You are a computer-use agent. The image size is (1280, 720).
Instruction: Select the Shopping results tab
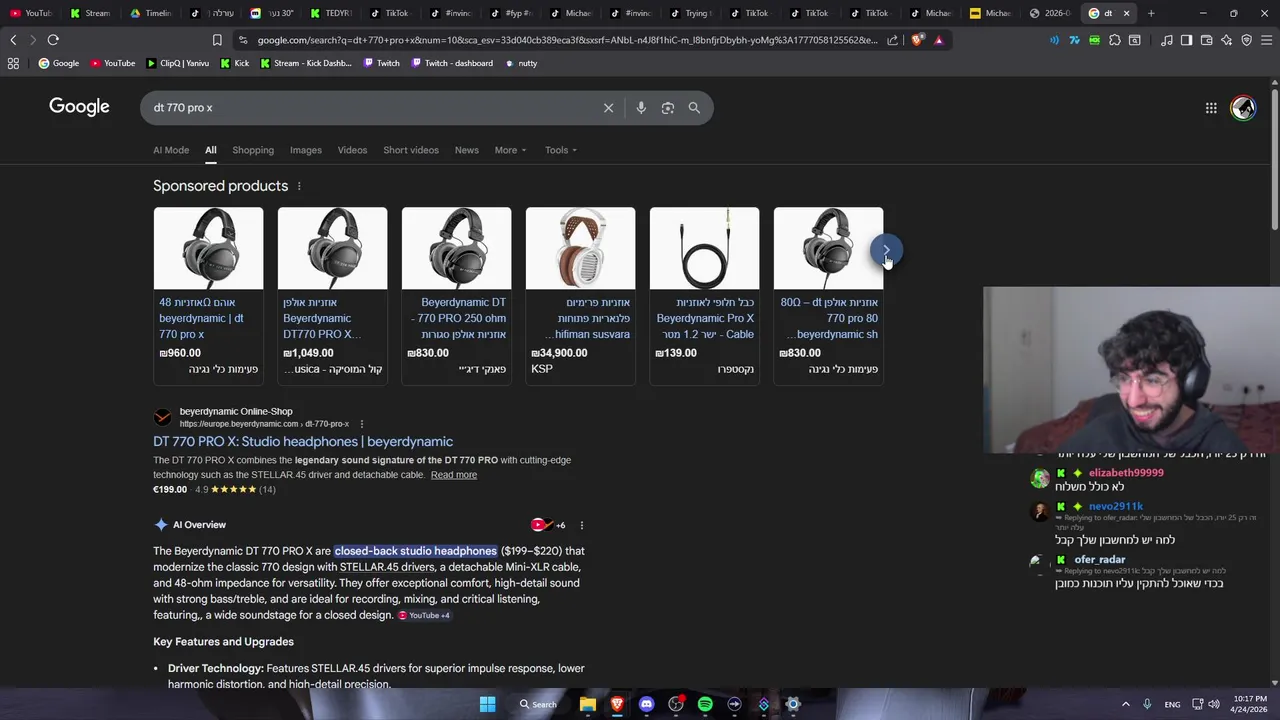pos(253,150)
